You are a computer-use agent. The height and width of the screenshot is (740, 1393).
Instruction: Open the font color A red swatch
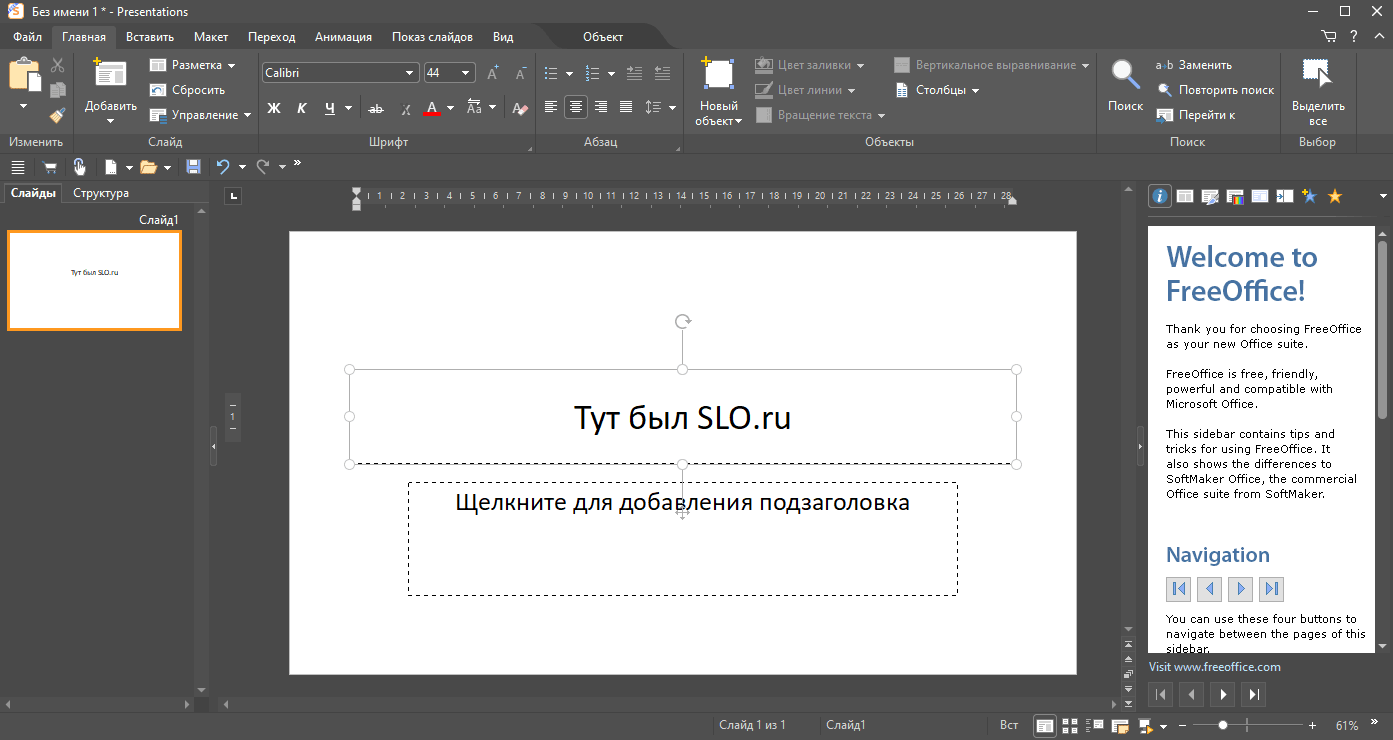pos(432,108)
